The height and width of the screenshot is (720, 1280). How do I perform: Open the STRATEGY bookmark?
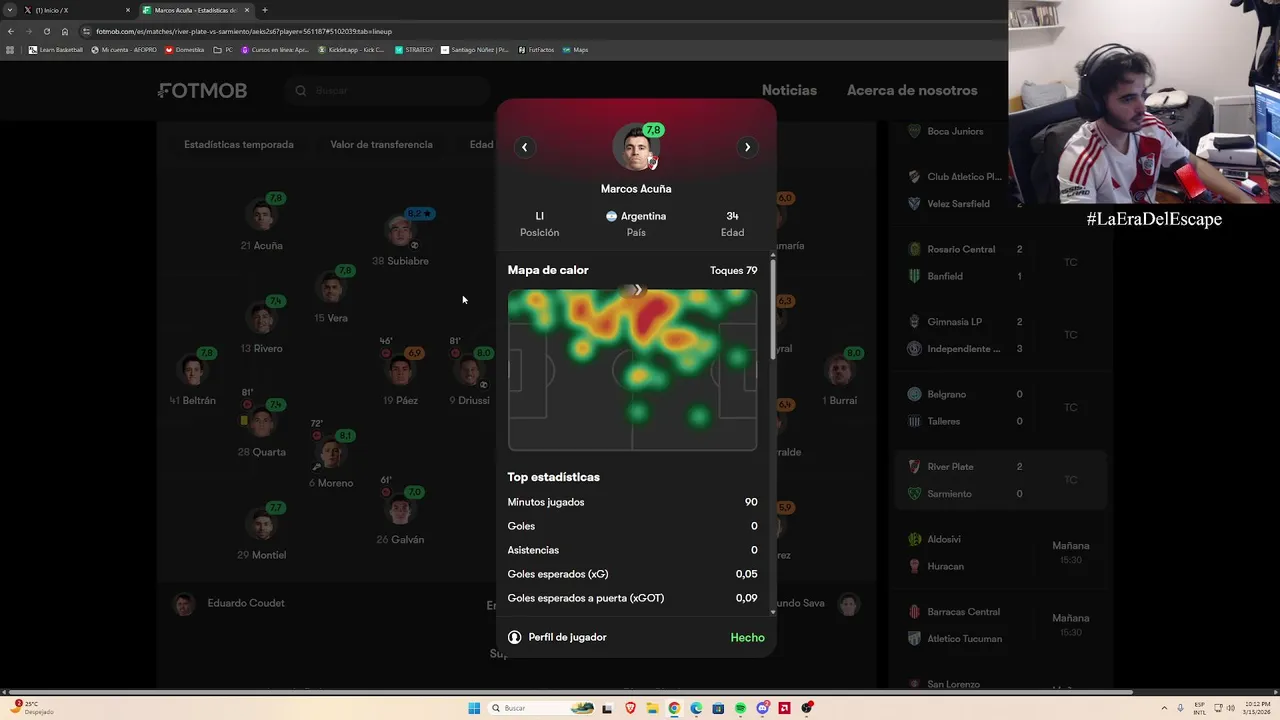pos(414,50)
